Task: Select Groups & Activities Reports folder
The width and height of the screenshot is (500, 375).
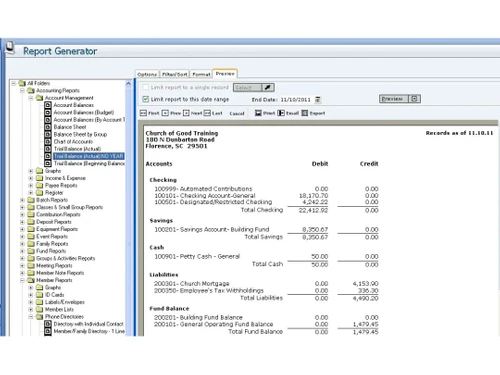Action: coord(66,258)
